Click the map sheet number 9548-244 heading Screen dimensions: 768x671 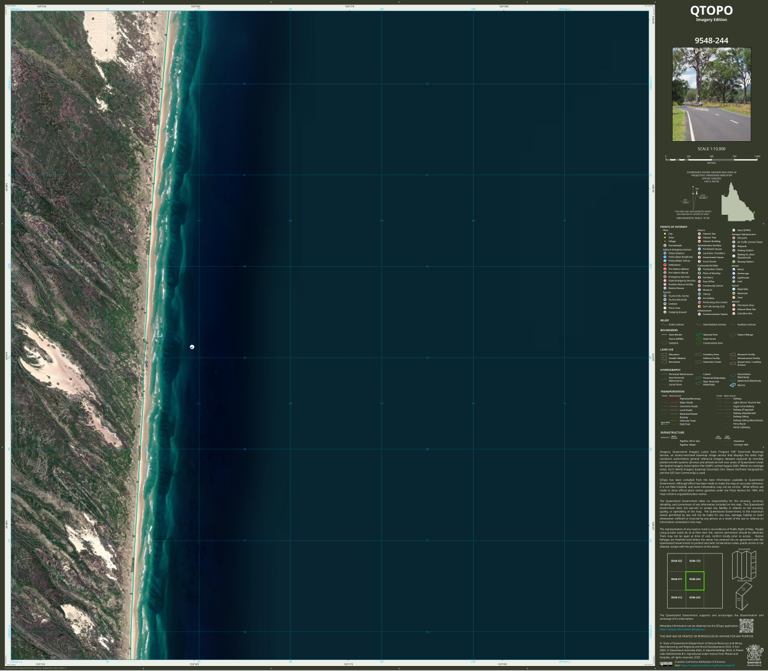[x=711, y=41]
